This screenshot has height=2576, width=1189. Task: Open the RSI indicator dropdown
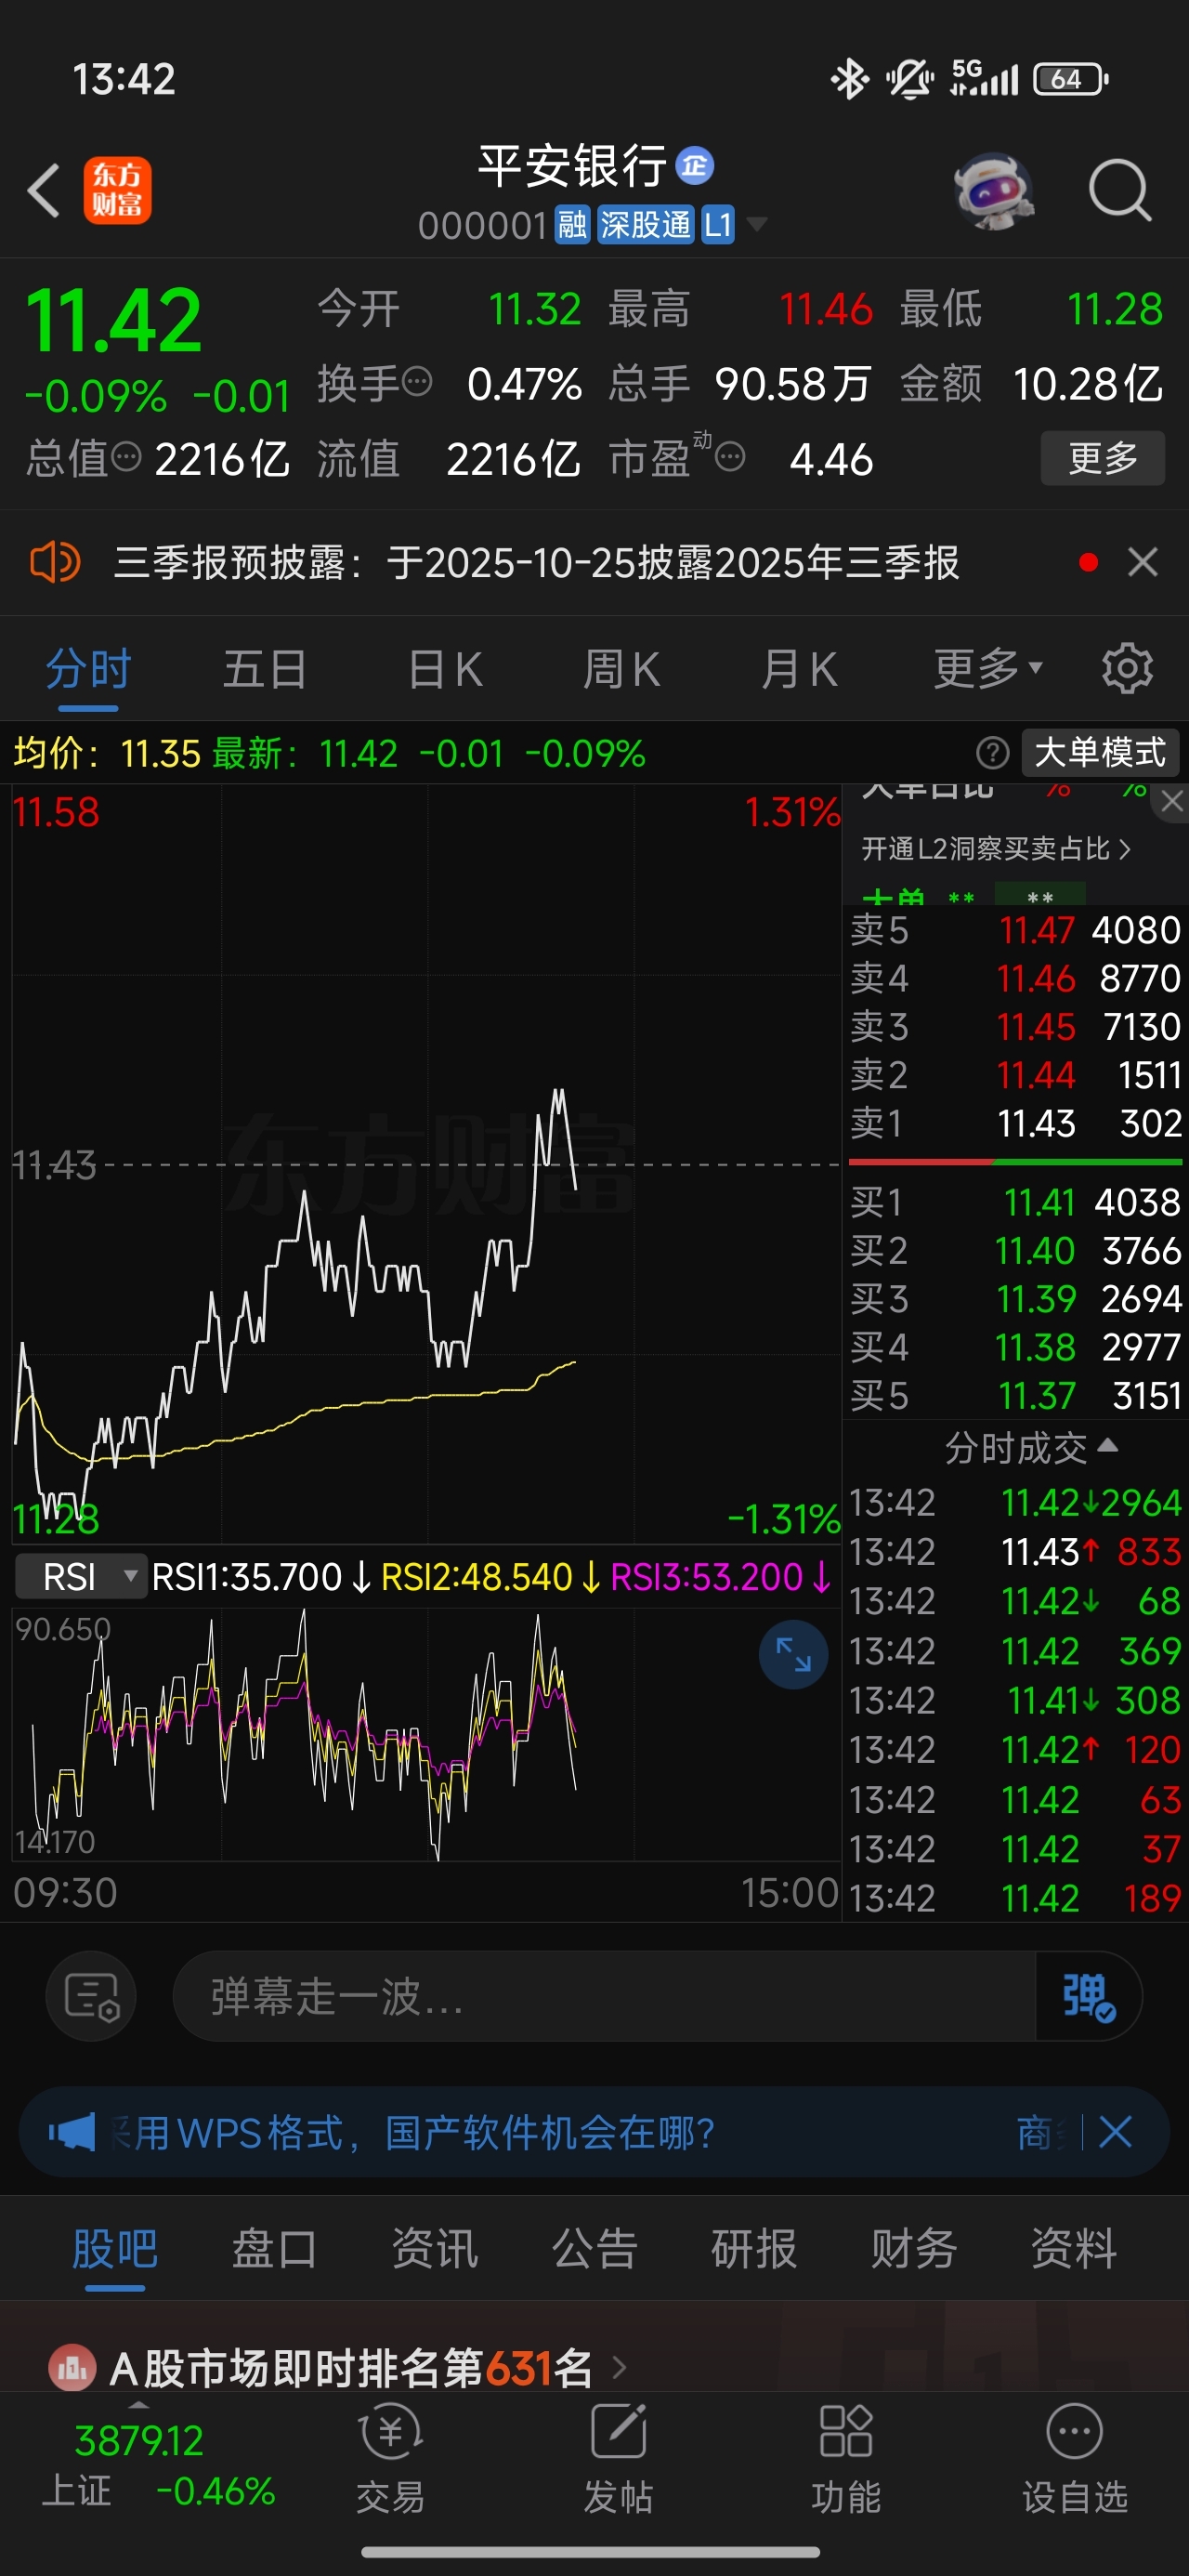(81, 1576)
